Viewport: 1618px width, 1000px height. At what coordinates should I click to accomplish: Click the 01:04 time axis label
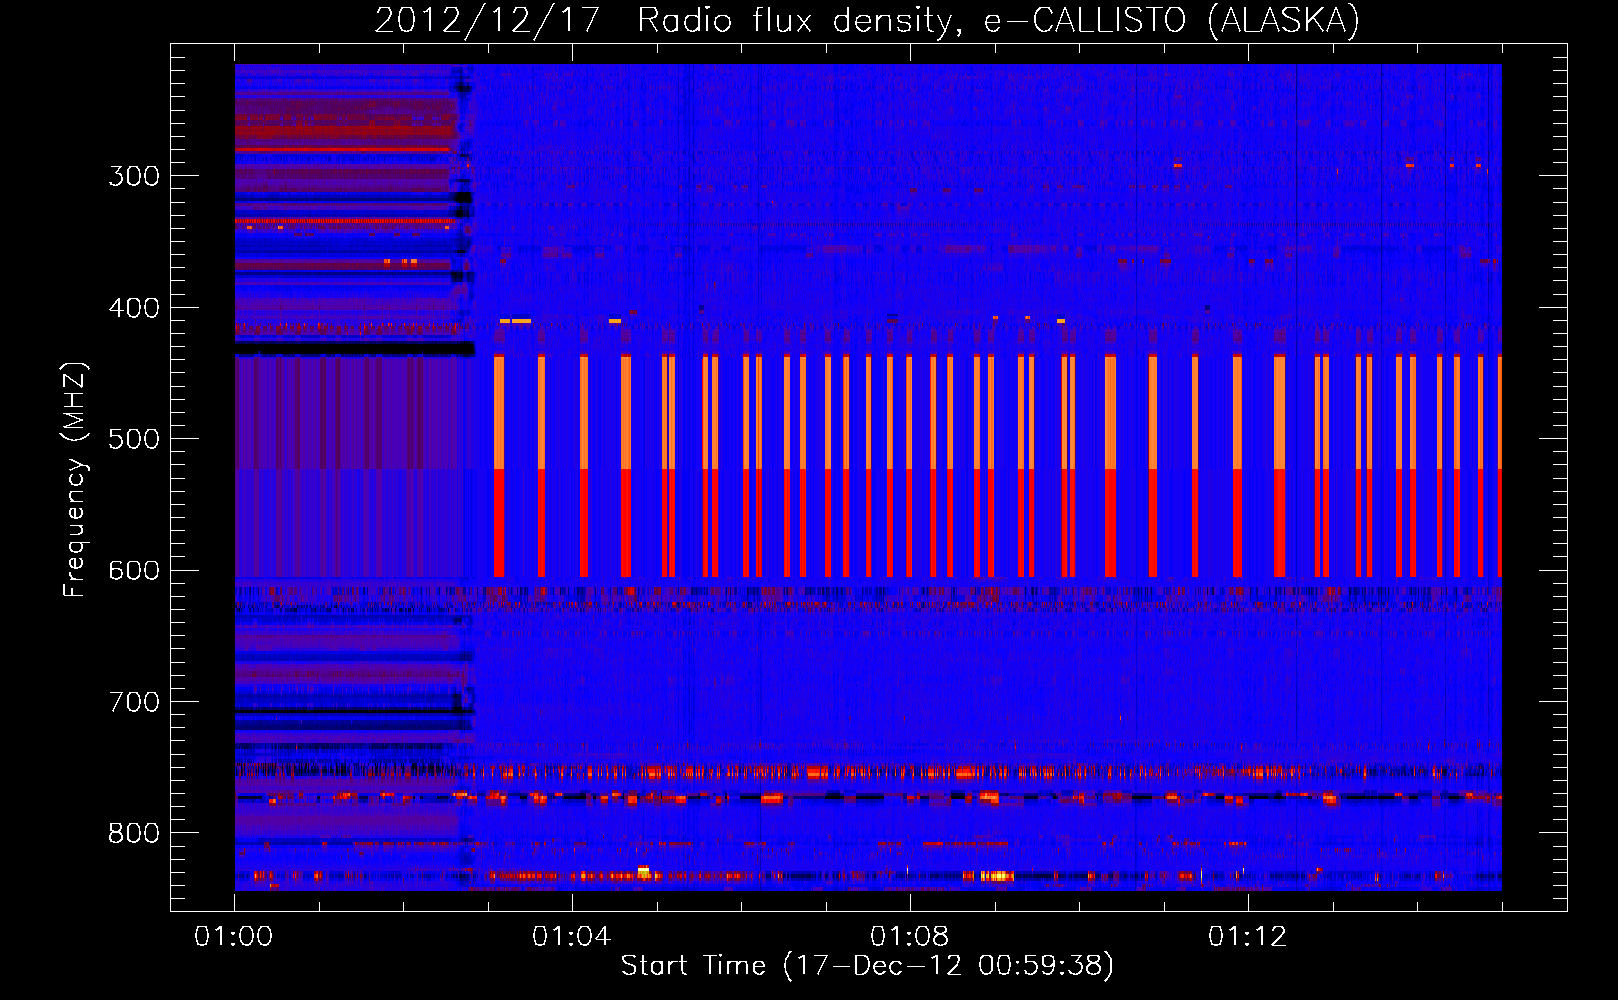[x=572, y=937]
